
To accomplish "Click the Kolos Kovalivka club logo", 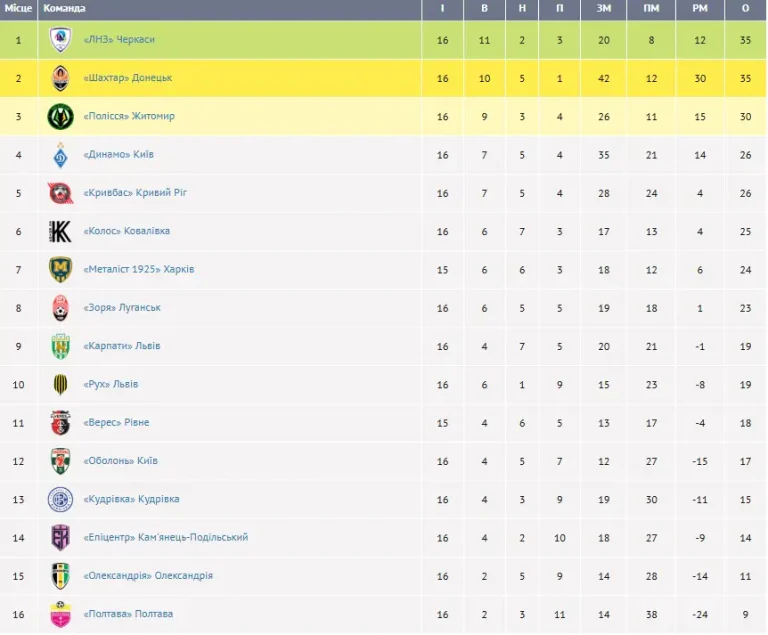I will click(61, 231).
